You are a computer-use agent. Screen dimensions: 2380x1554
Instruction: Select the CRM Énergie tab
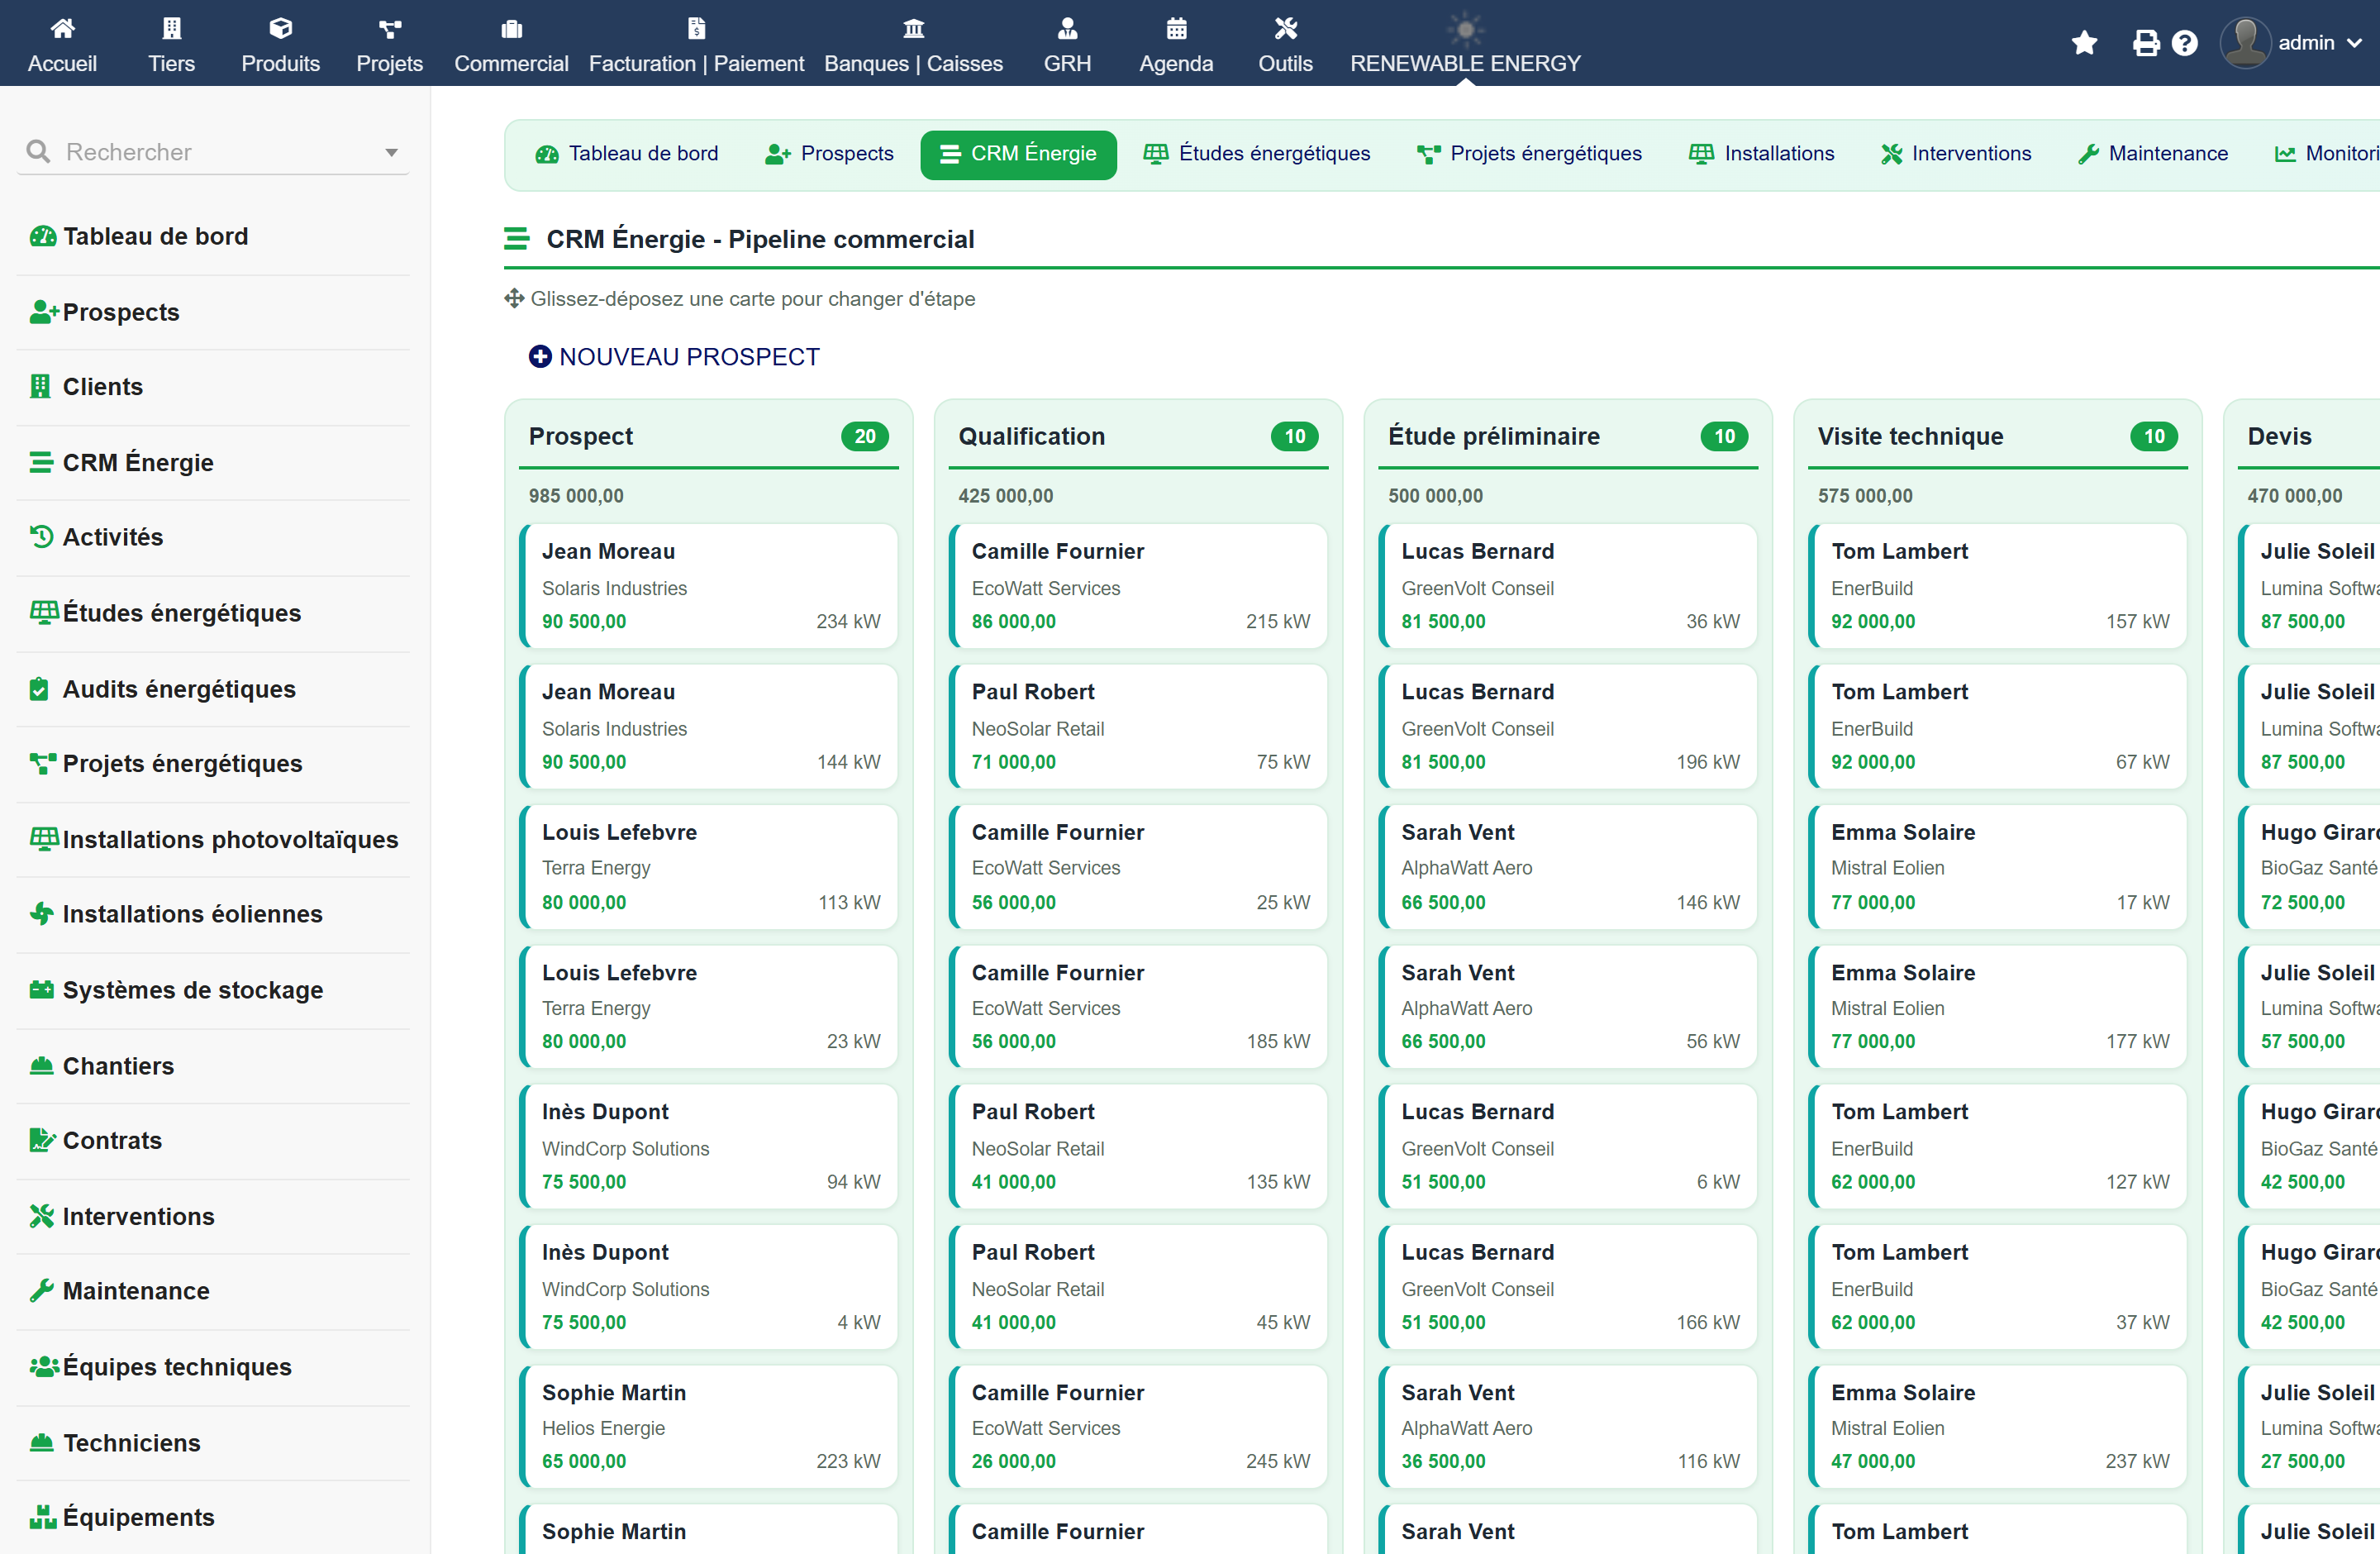click(1018, 154)
